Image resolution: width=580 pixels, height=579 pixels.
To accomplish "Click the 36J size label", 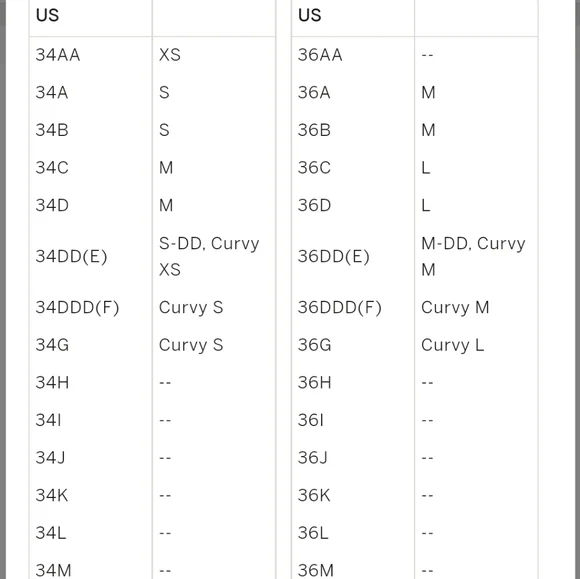I will (313, 458).
